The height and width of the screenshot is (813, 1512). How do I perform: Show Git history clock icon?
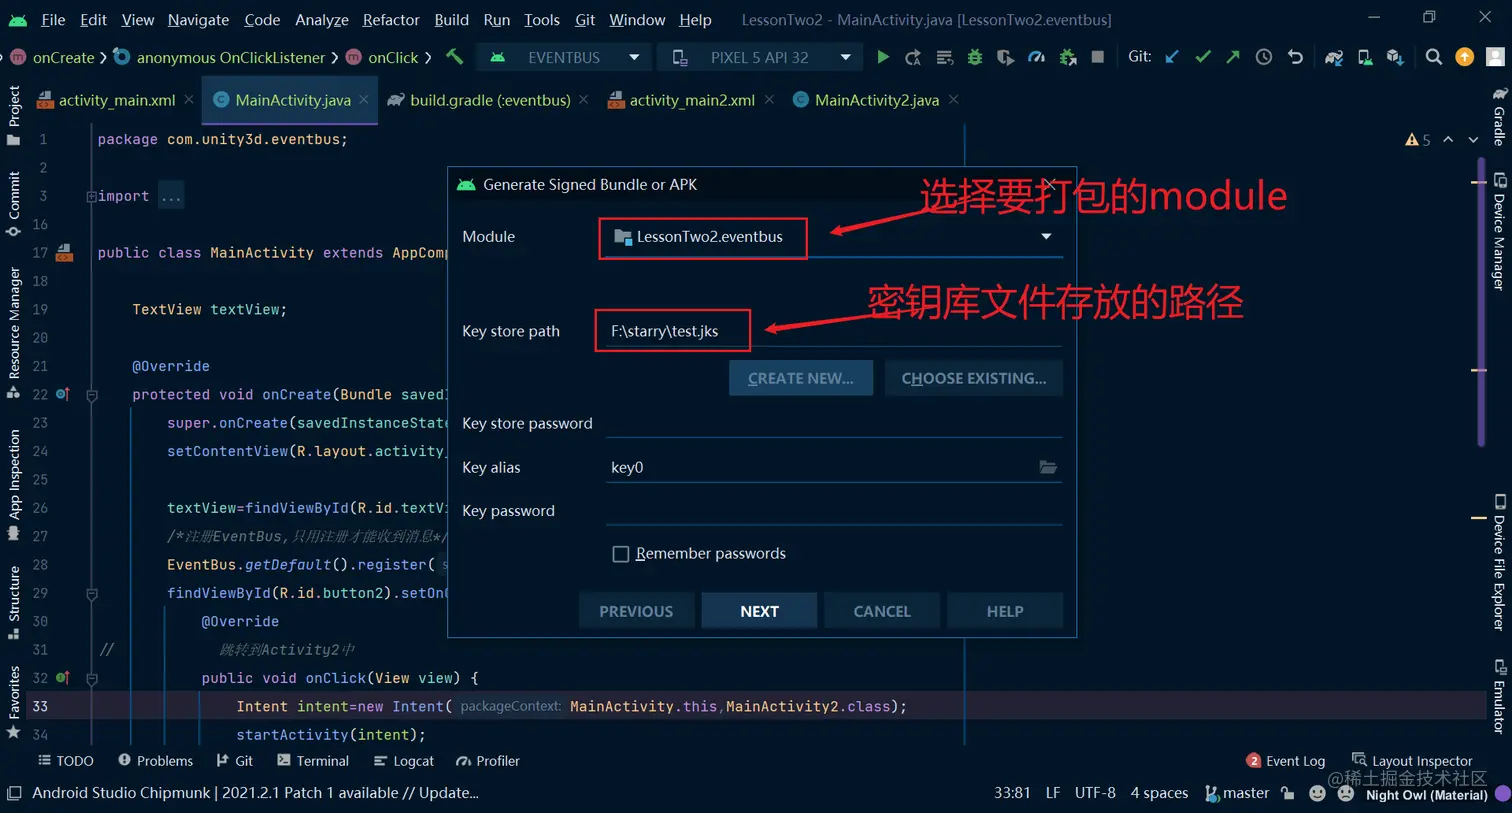point(1264,57)
